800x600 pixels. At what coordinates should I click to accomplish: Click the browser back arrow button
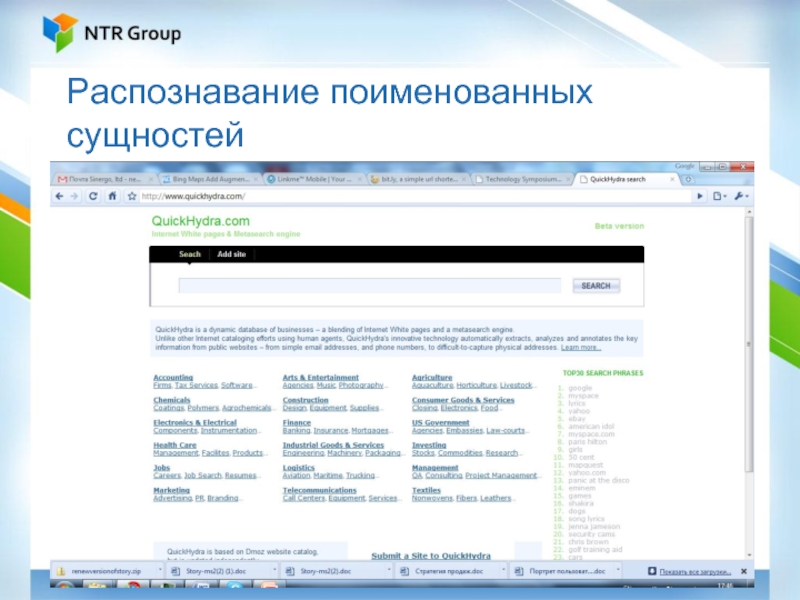point(61,197)
